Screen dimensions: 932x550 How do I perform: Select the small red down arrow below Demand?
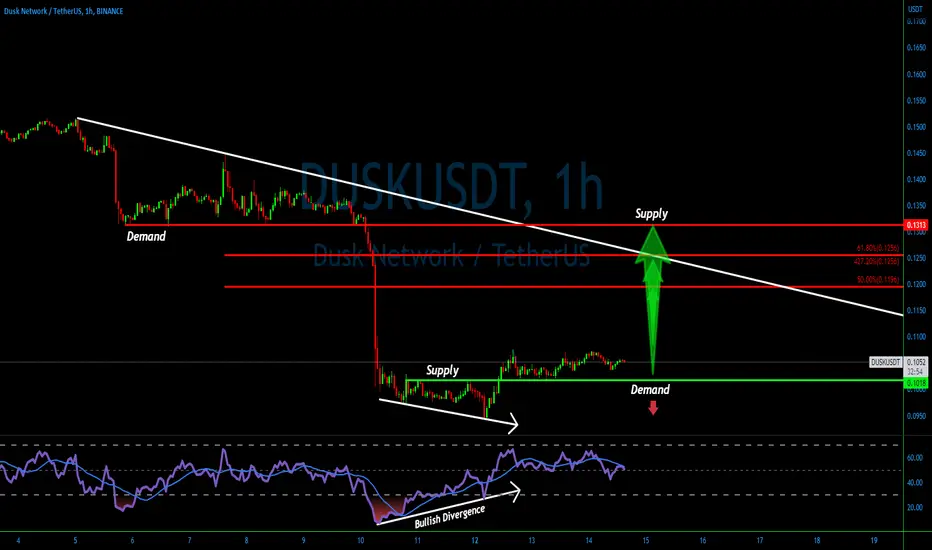coord(653,407)
